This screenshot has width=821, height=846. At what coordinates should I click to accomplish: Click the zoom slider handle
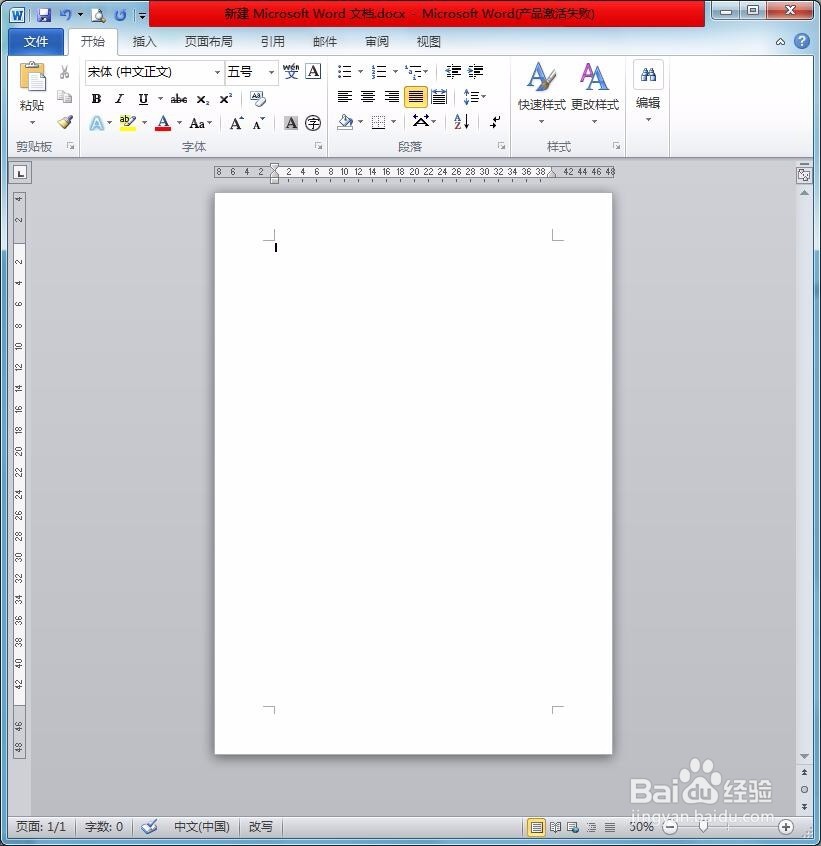click(703, 826)
